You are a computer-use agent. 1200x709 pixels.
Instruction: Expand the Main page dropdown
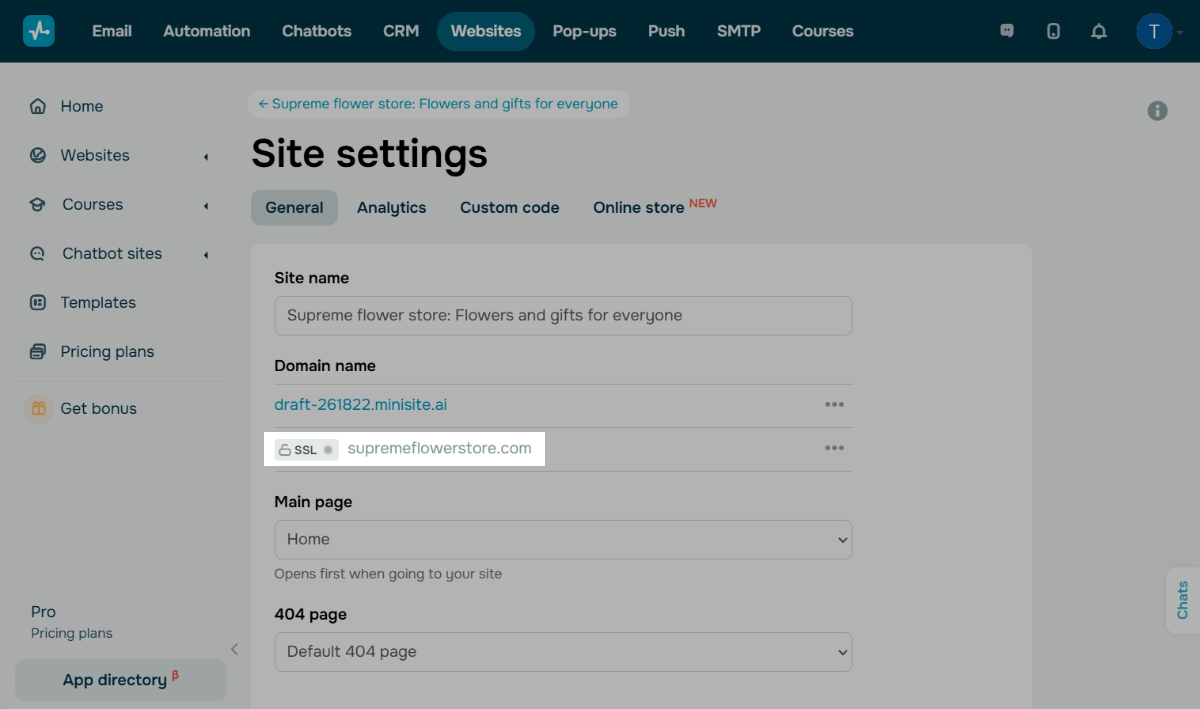(563, 539)
